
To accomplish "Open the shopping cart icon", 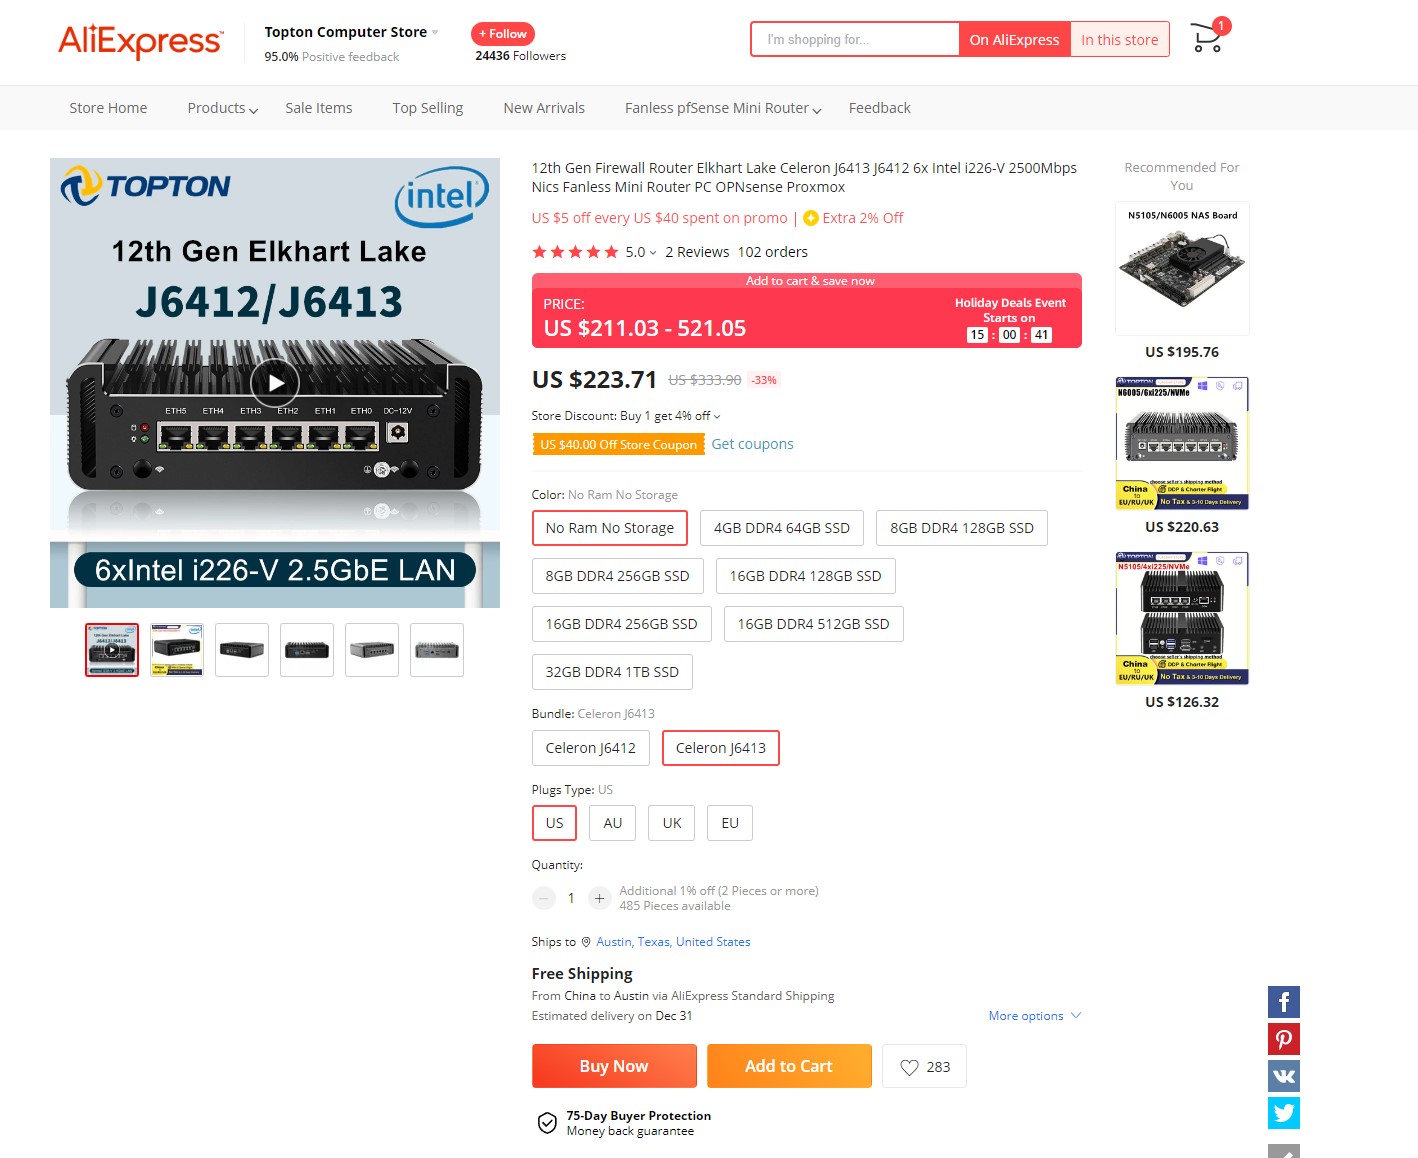I will pos(1208,39).
